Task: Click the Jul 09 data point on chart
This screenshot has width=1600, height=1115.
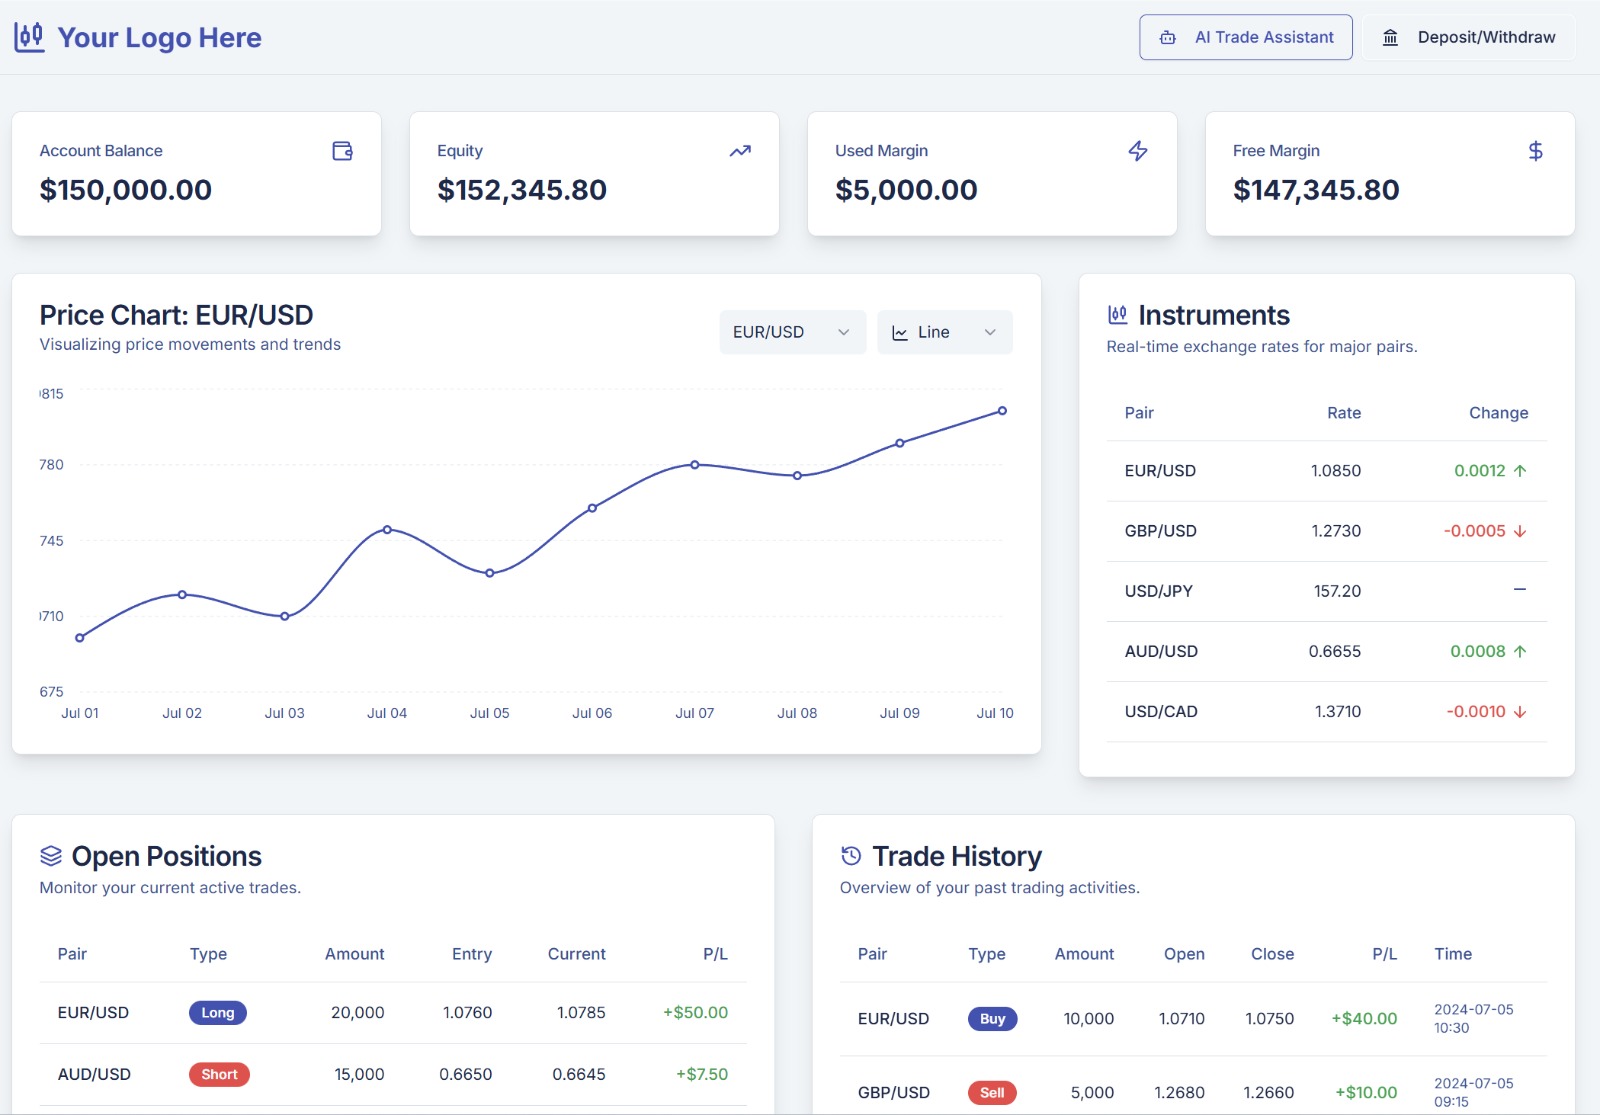Action: (x=900, y=443)
